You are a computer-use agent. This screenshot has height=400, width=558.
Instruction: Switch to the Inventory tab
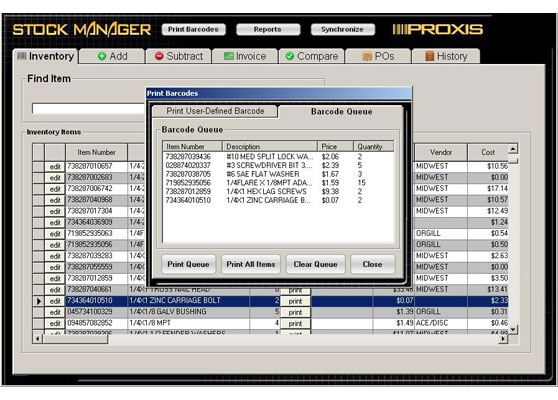tap(46, 56)
